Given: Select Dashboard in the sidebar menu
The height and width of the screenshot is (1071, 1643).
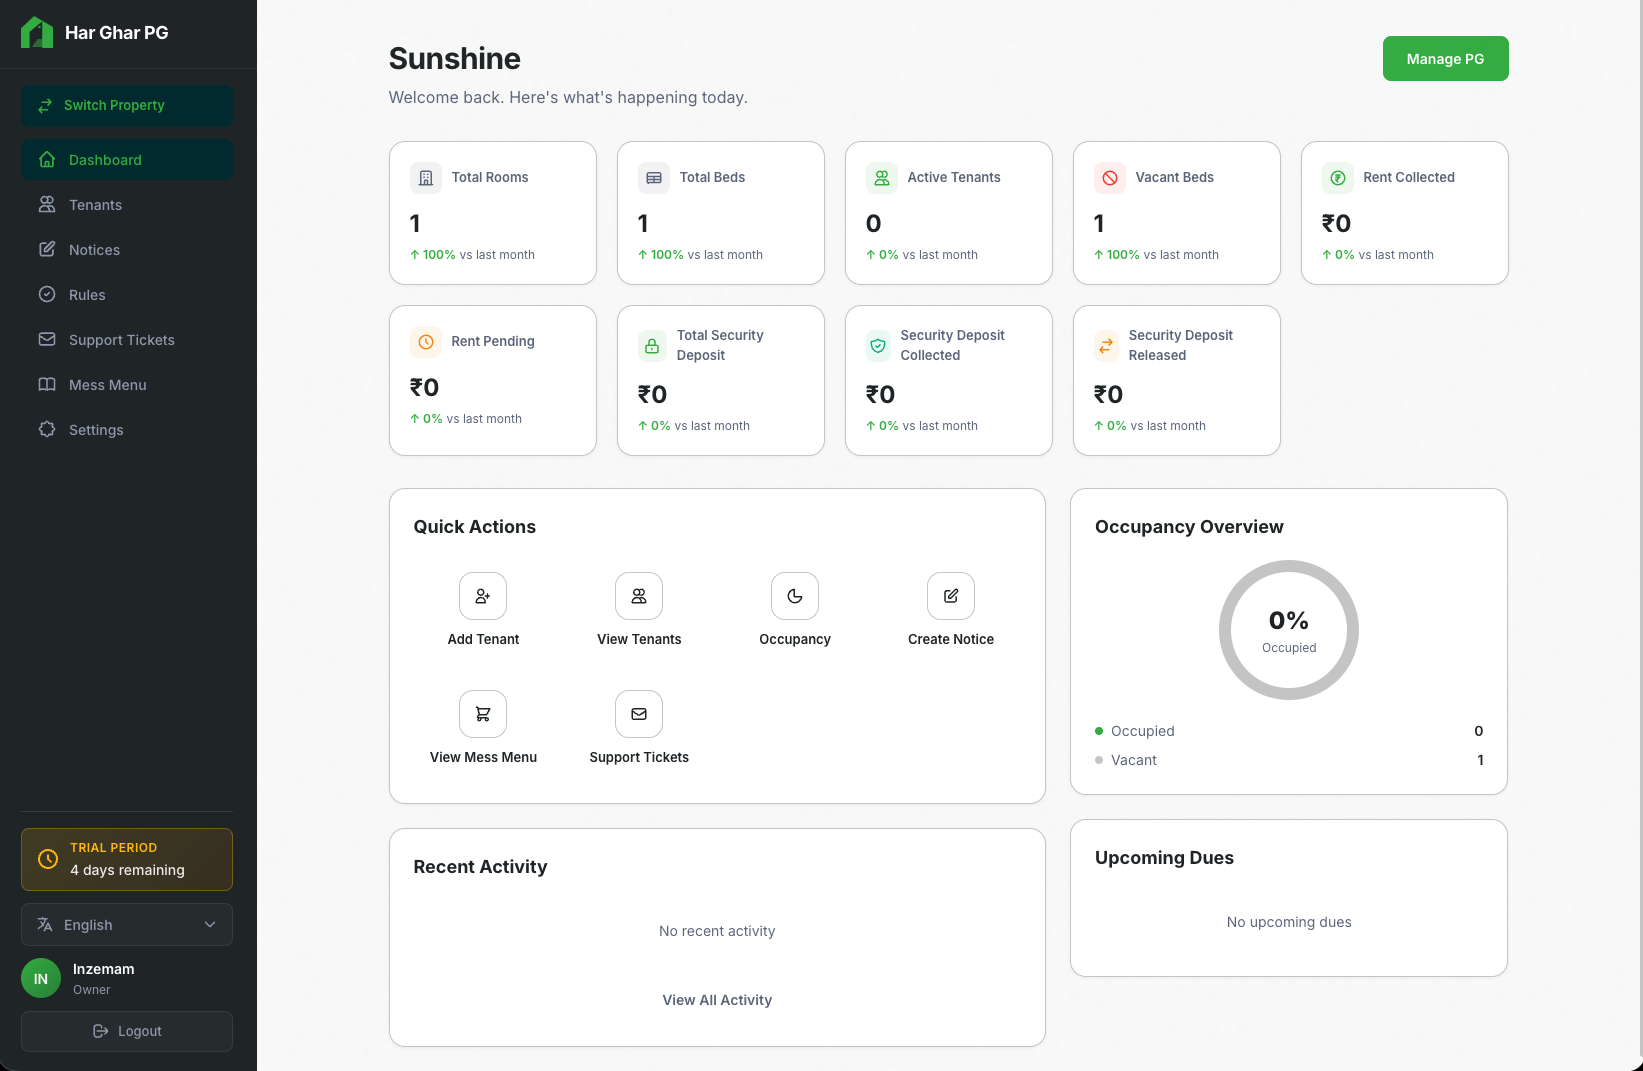Looking at the screenshot, I should pos(105,159).
